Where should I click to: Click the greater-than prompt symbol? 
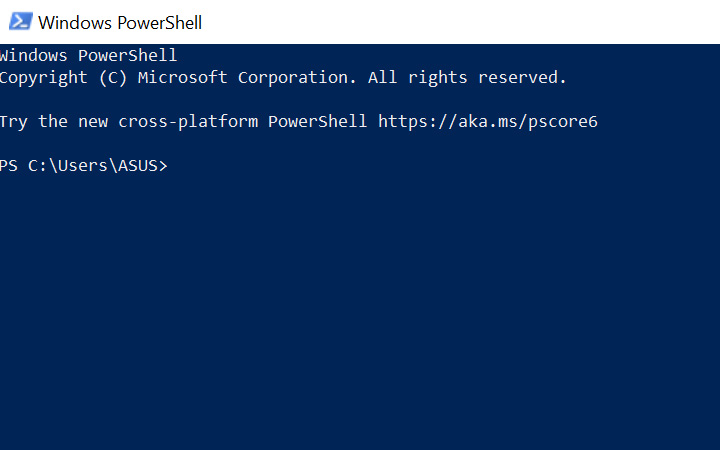(x=163, y=166)
